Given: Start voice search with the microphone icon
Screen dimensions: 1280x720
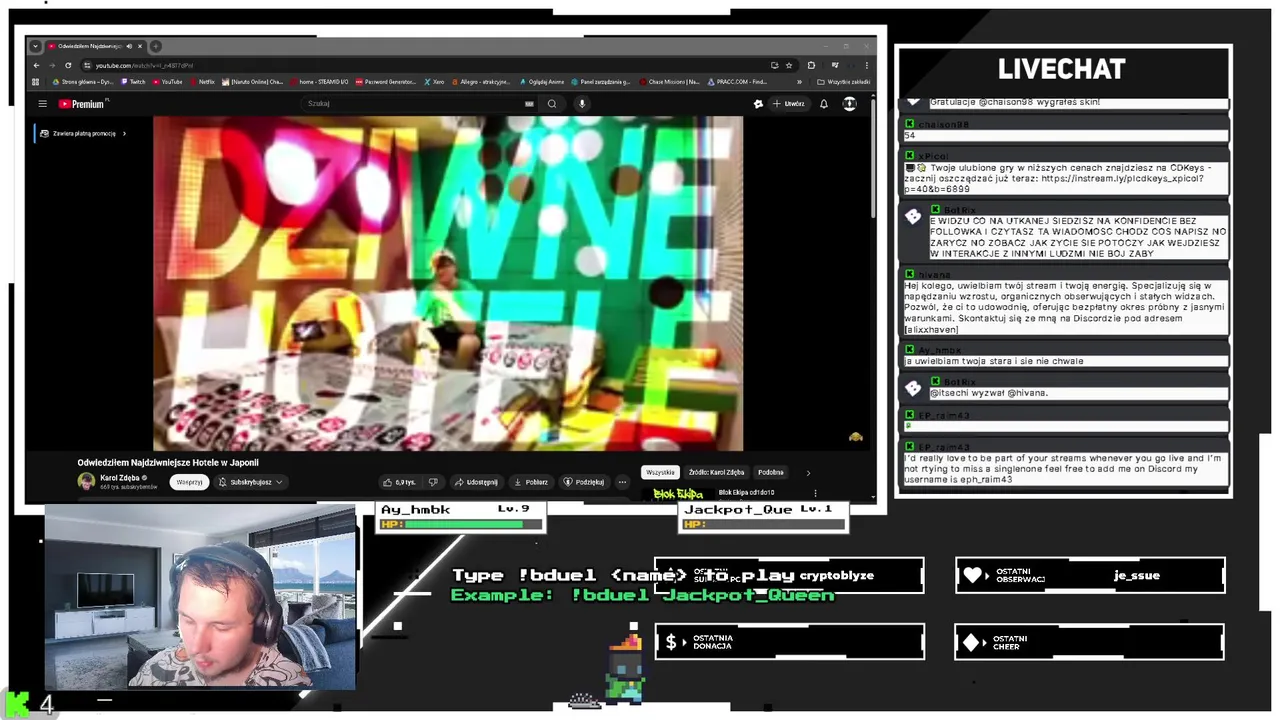Looking at the screenshot, I should (581, 104).
